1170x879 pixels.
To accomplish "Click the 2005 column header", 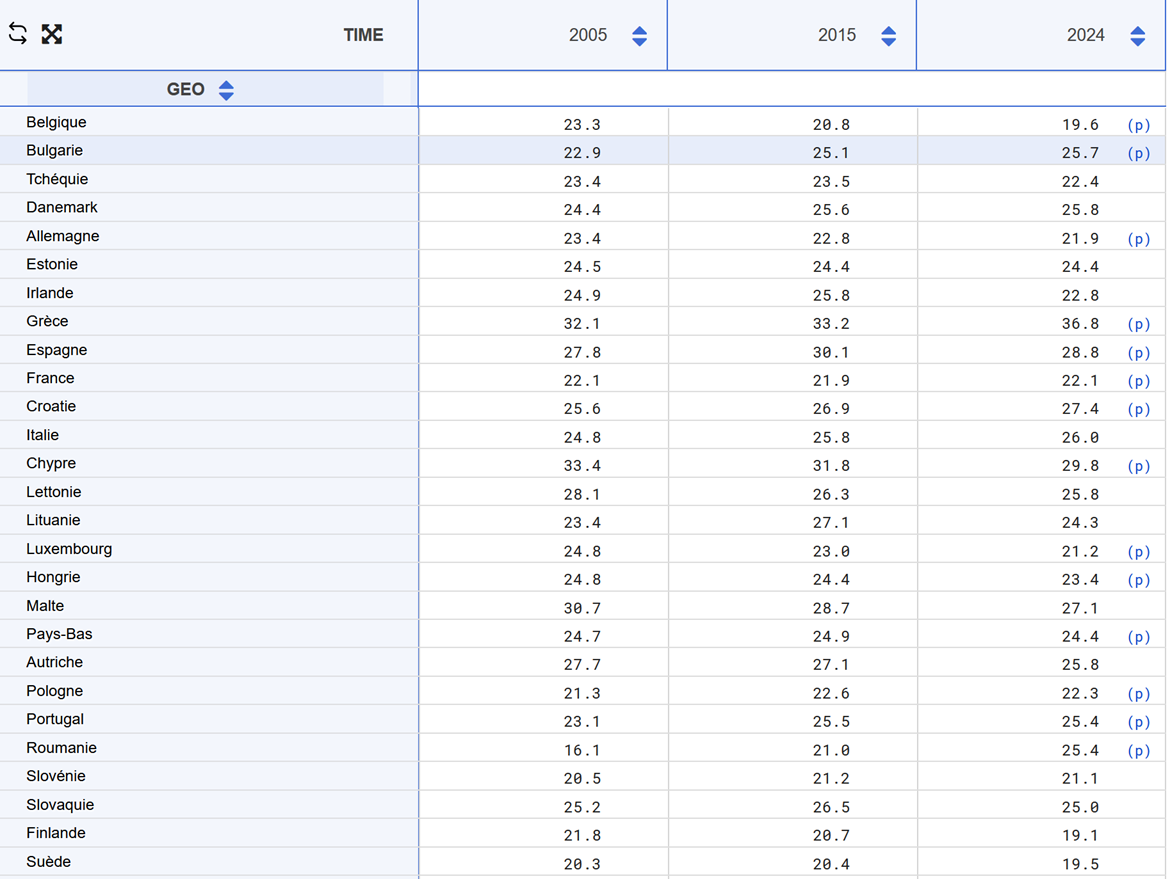I will [588, 35].
